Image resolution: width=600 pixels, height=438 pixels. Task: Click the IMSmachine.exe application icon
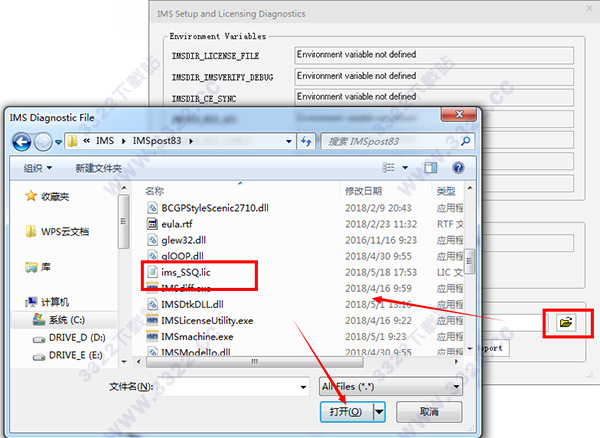pyautogui.click(x=152, y=336)
